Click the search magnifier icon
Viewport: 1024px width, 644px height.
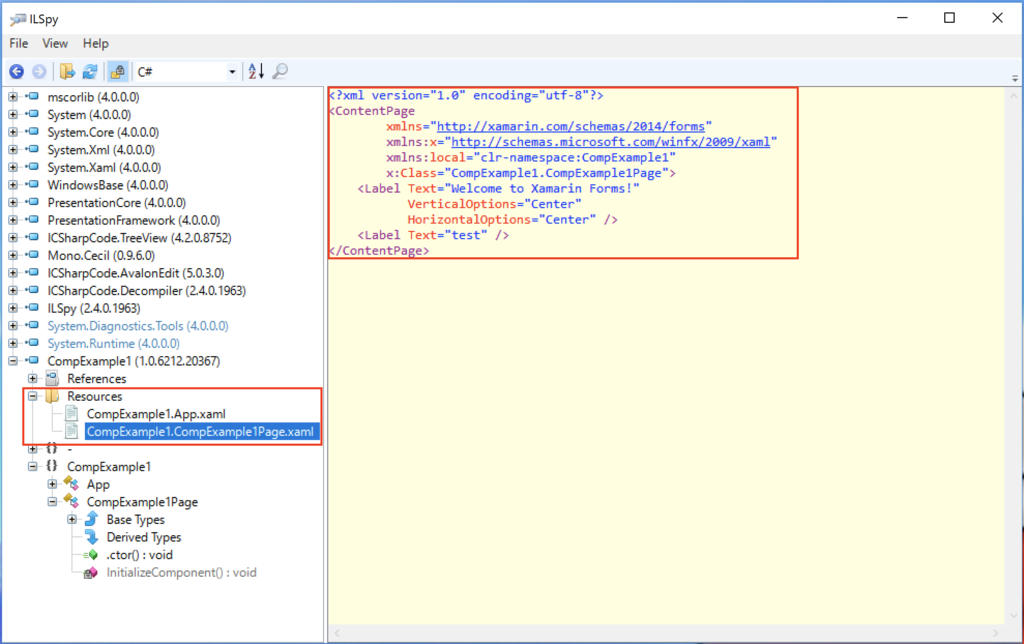coord(280,71)
